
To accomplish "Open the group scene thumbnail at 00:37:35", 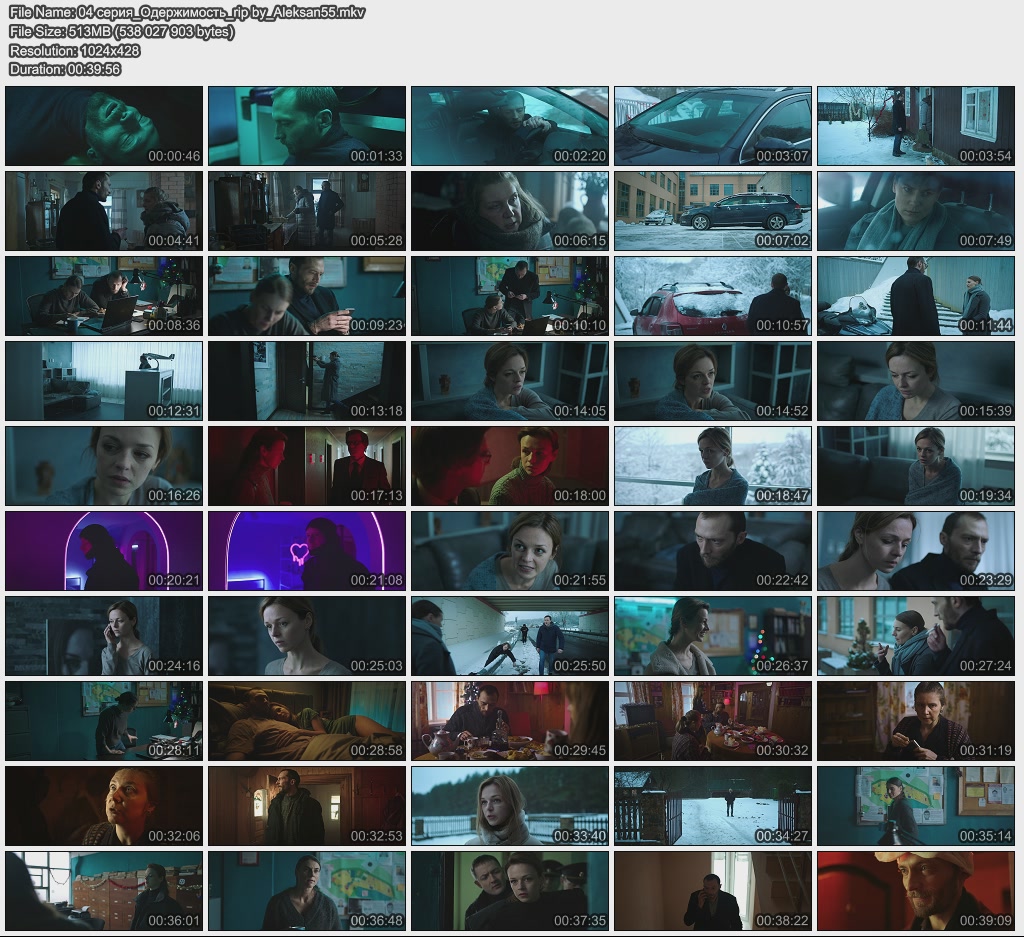I will click(510, 891).
